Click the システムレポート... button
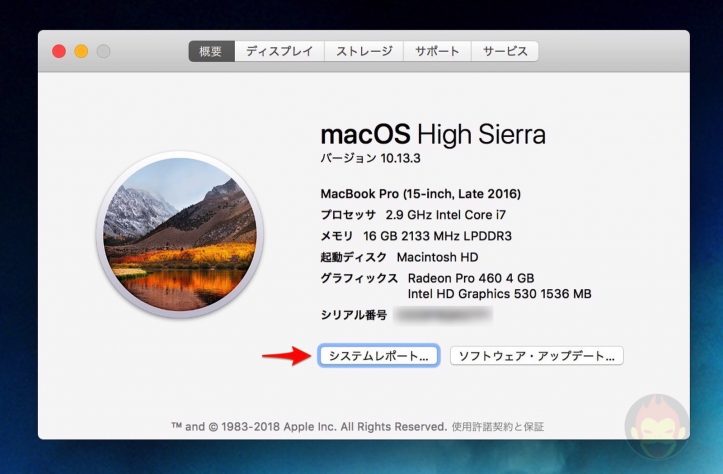723x474 pixels. click(379, 356)
